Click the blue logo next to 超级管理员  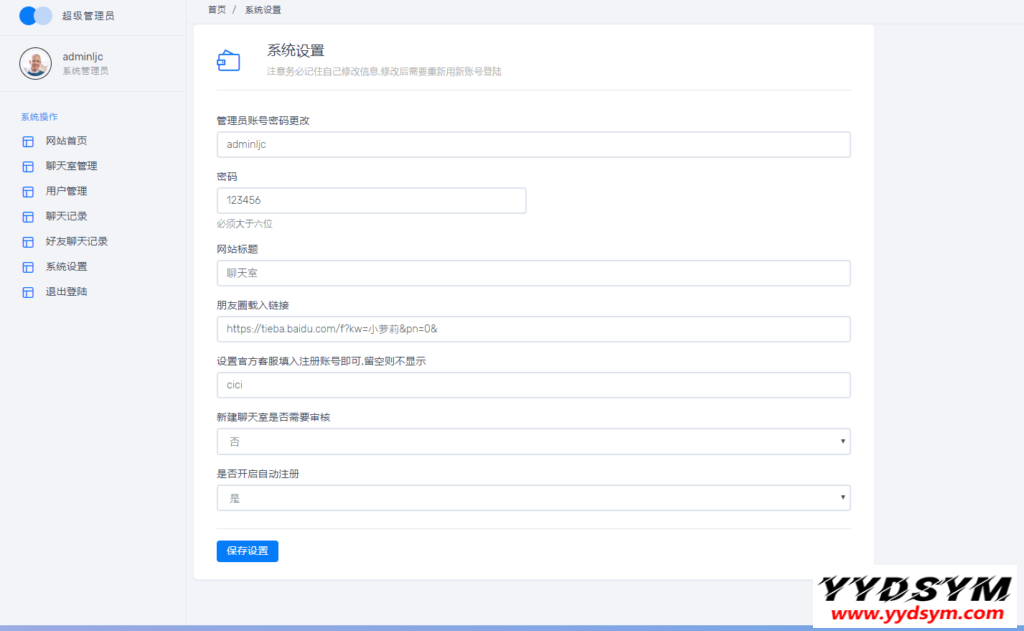click(36, 16)
